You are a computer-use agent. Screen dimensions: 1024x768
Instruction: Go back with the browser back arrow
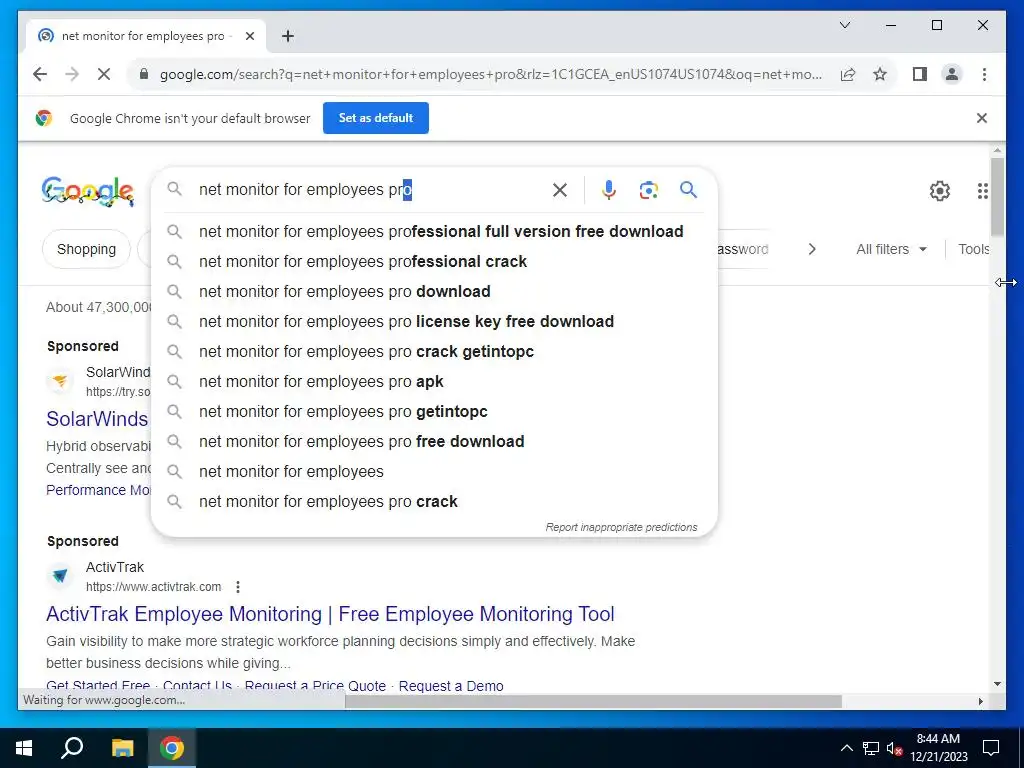click(40, 74)
